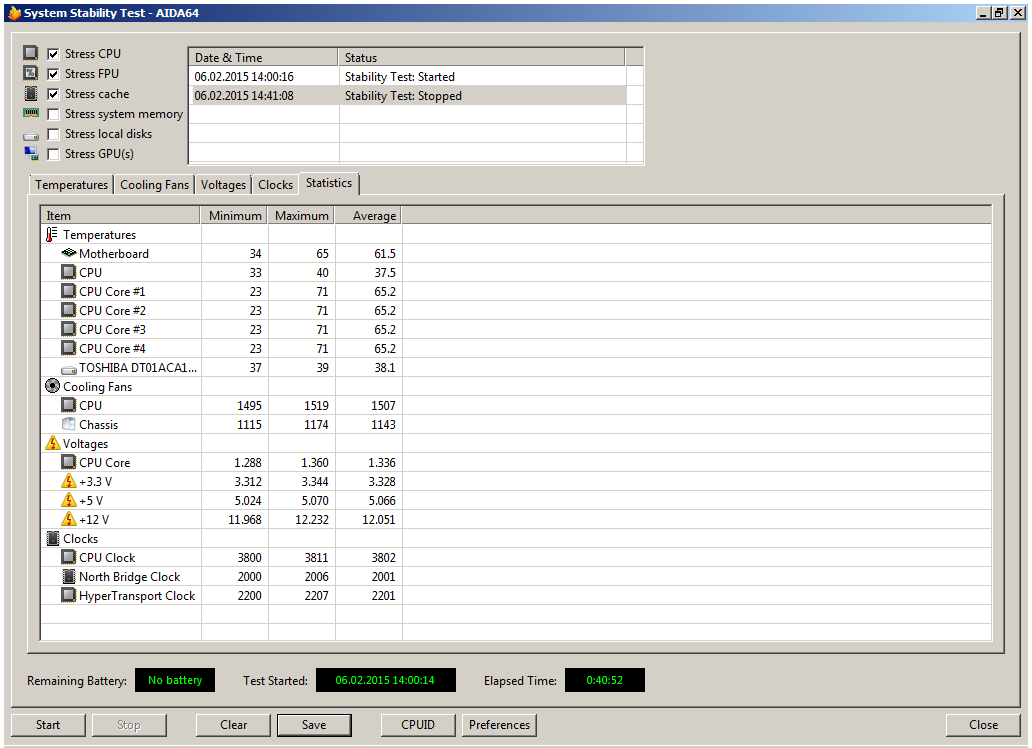Select the HyperTransport Clock row text
Image resolution: width=1032 pixels, height=748 pixels.
(x=137, y=595)
